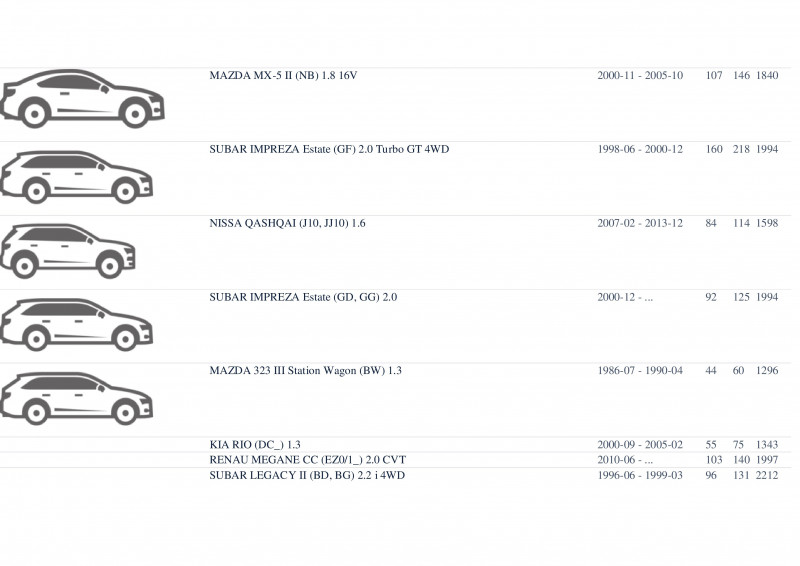800x566 pixels.
Task: Click the Subaru Impreza GD, GG car icon
Action: 77,325
